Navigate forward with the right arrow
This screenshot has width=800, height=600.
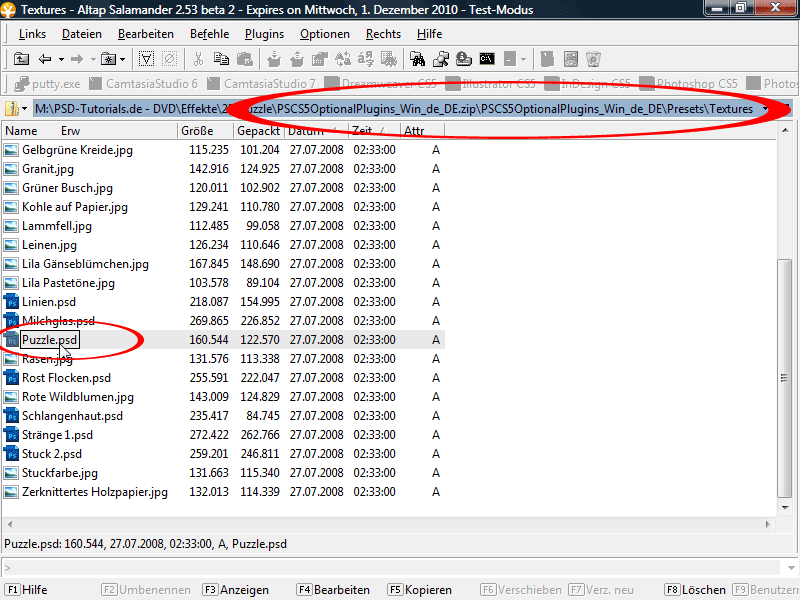point(77,59)
